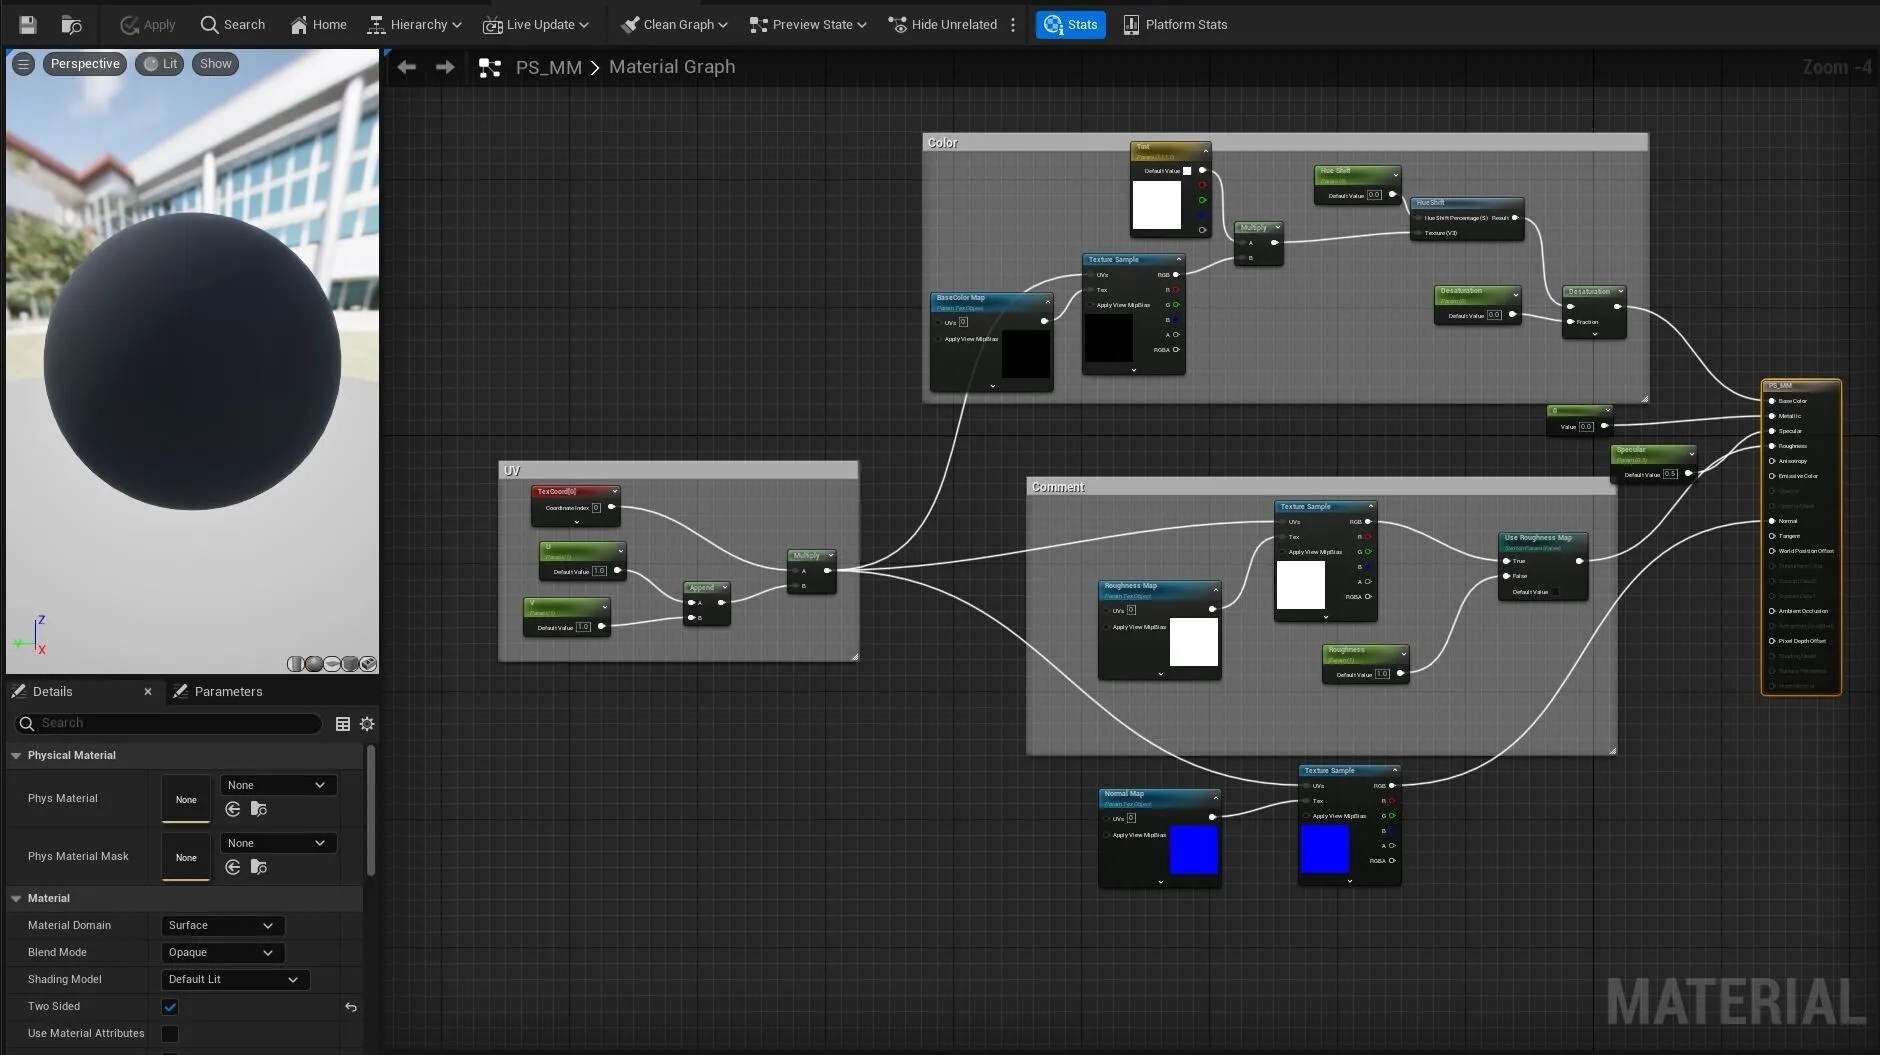
Task: Collapse the Physical Material section
Action: click(16, 756)
